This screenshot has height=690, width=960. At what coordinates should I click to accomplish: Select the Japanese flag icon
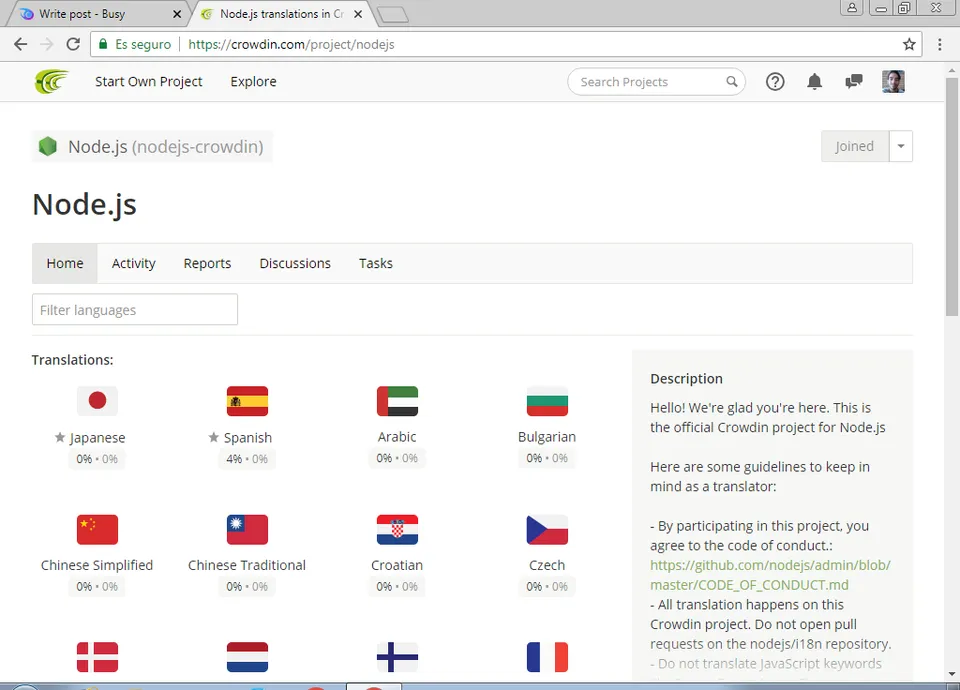coord(97,400)
